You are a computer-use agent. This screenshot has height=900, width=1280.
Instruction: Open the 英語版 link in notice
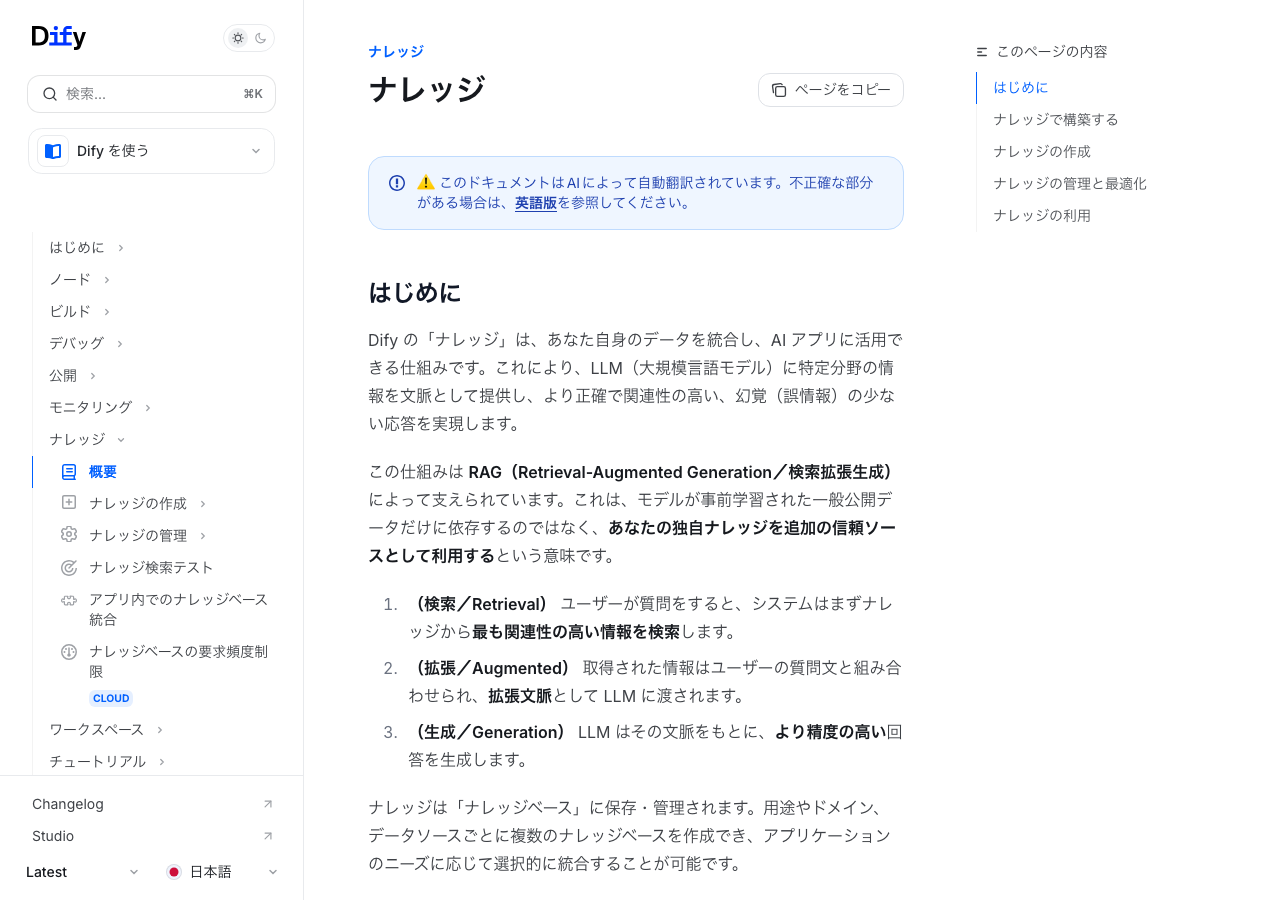coord(535,202)
